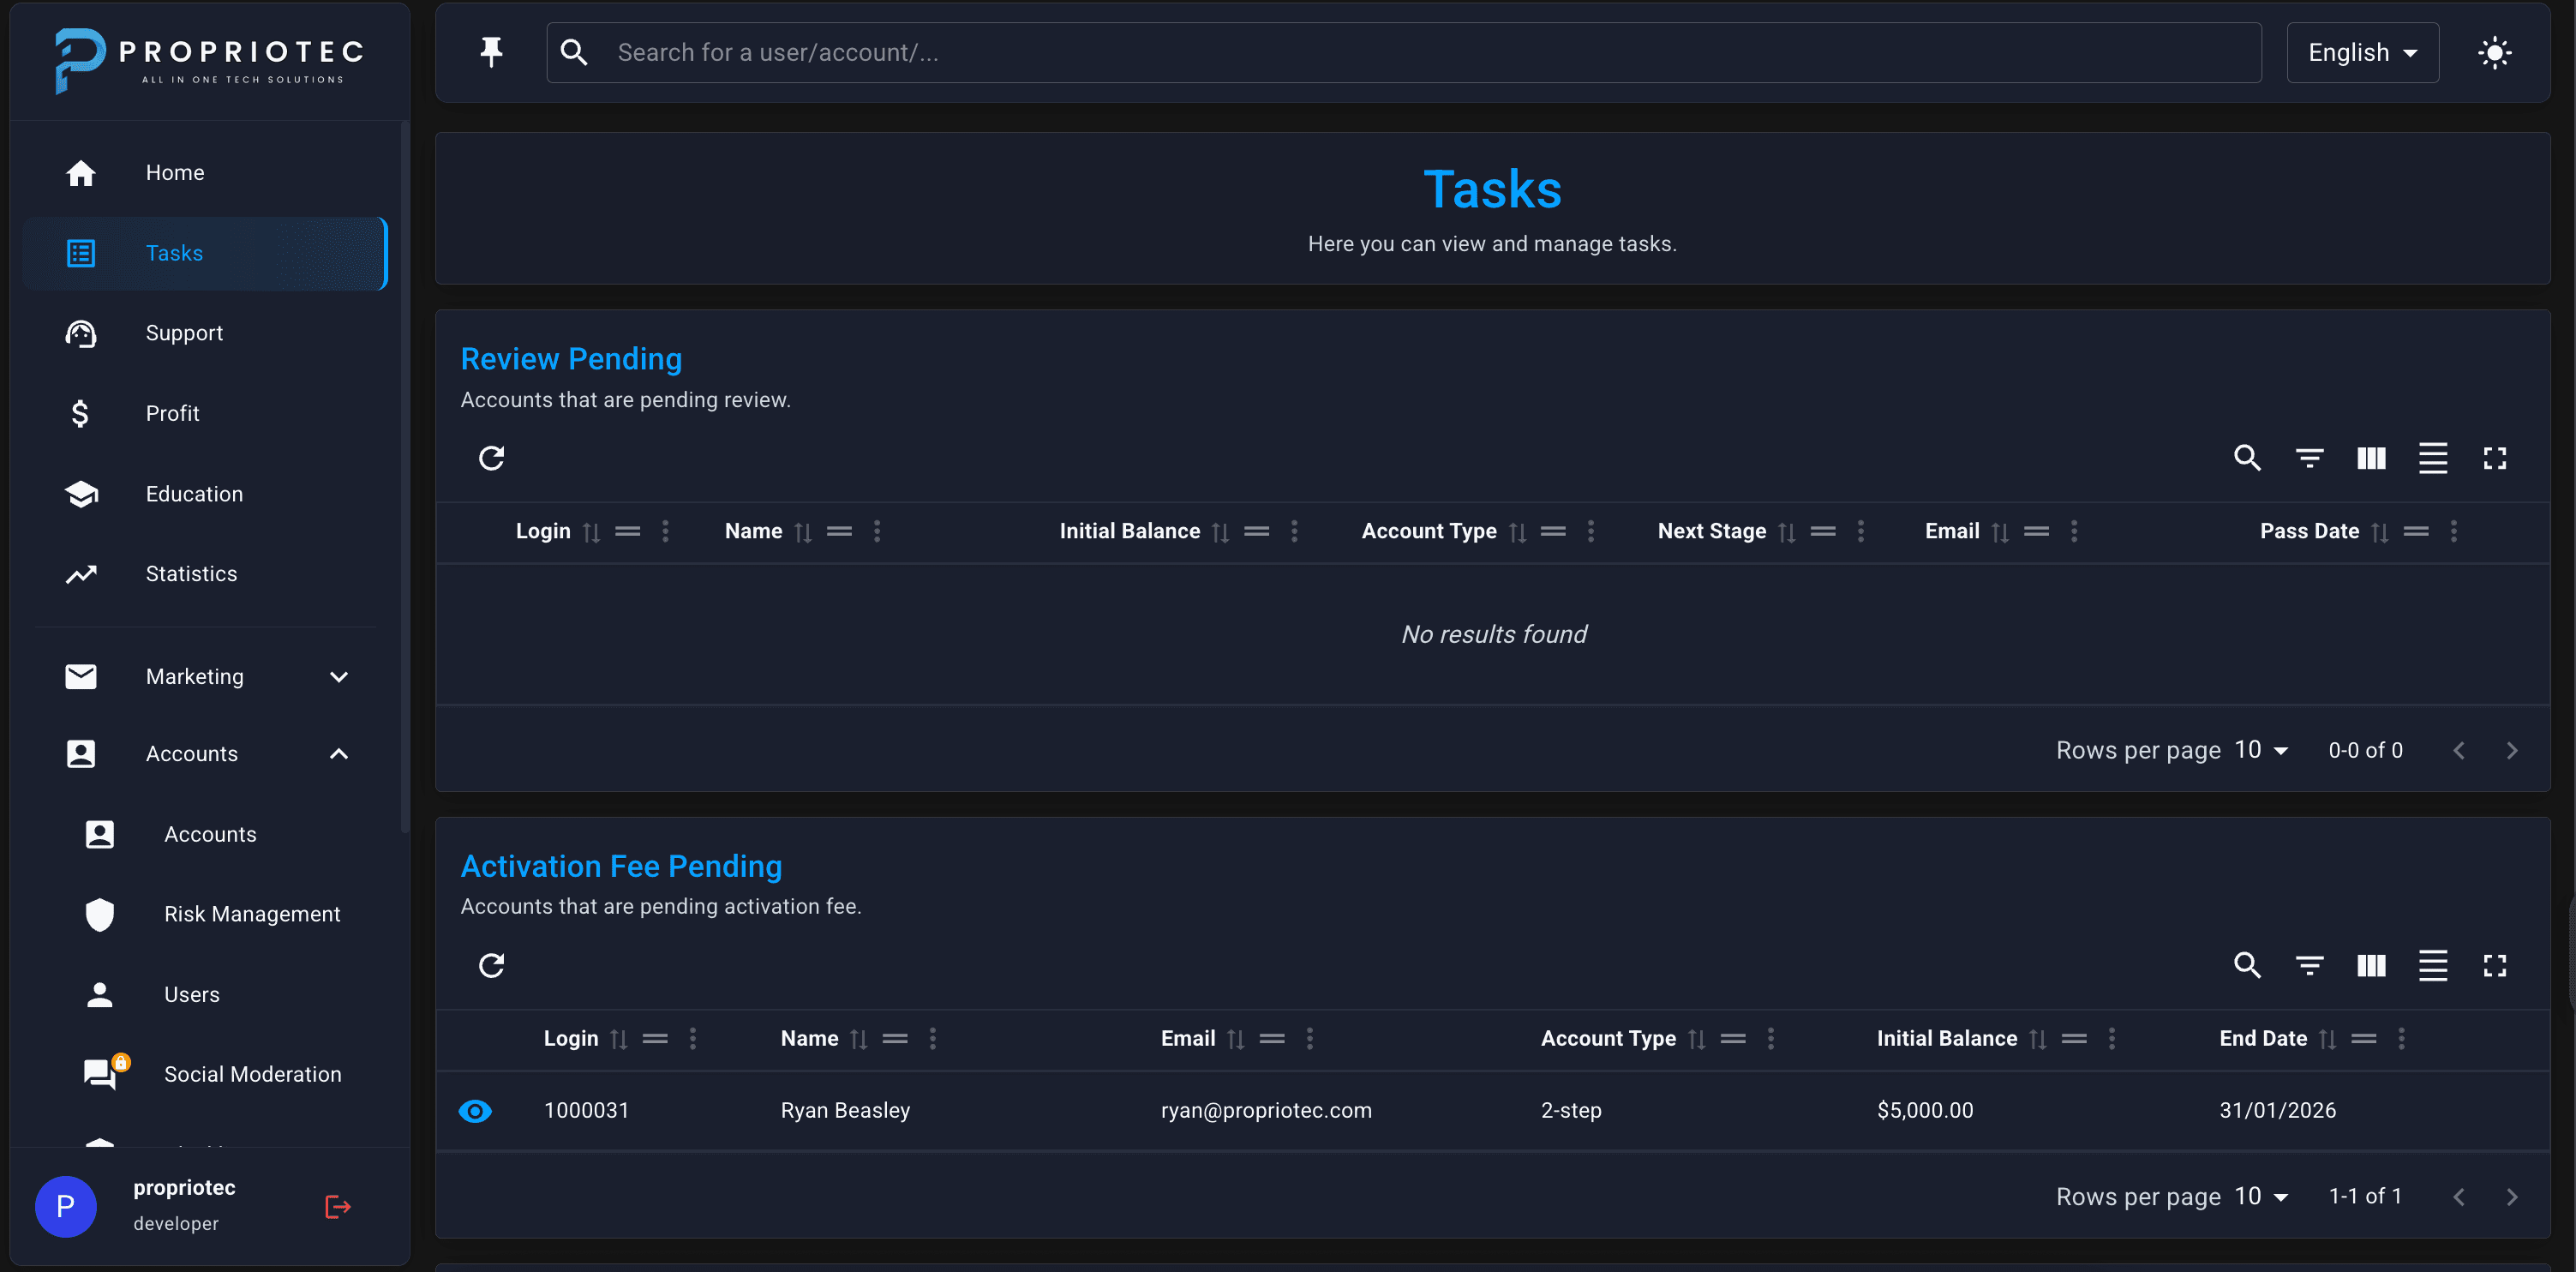Click the 31/01/2026 end date cell

2278,1111
